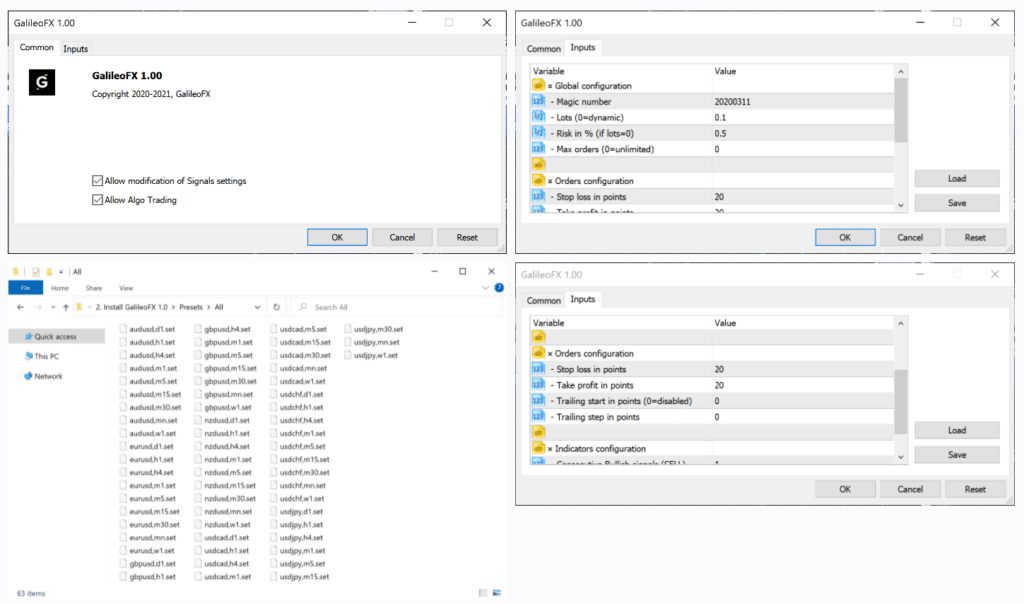Open the Share ribbon tab in Explorer
This screenshot has height=604, width=1024.
tap(94, 288)
